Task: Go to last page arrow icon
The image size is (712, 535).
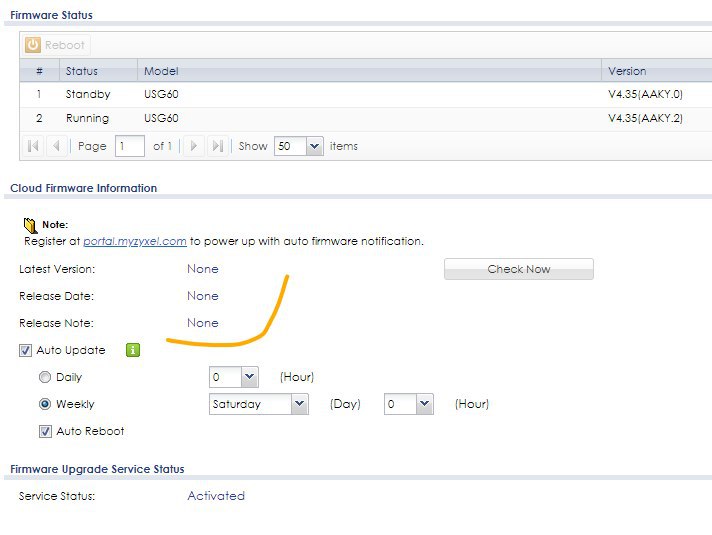Action: click(x=218, y=146)
